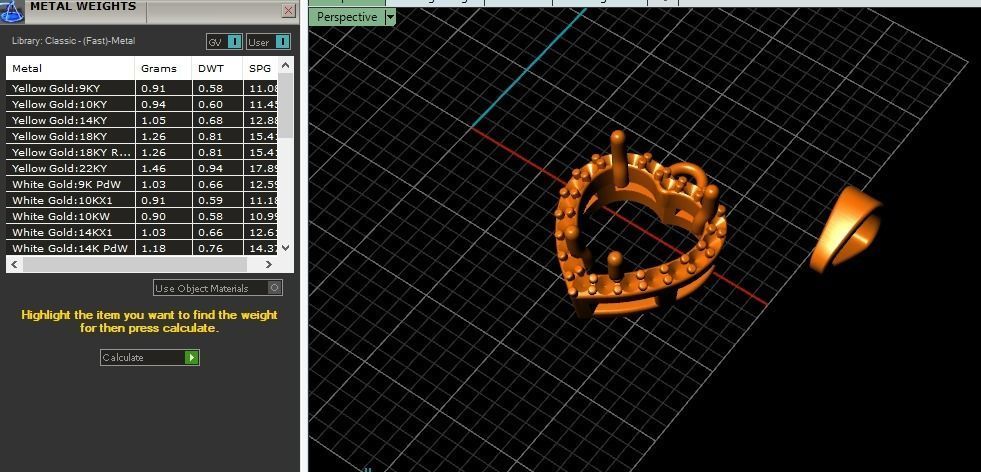Toggle Use Object Materials option

coord(218,288)
